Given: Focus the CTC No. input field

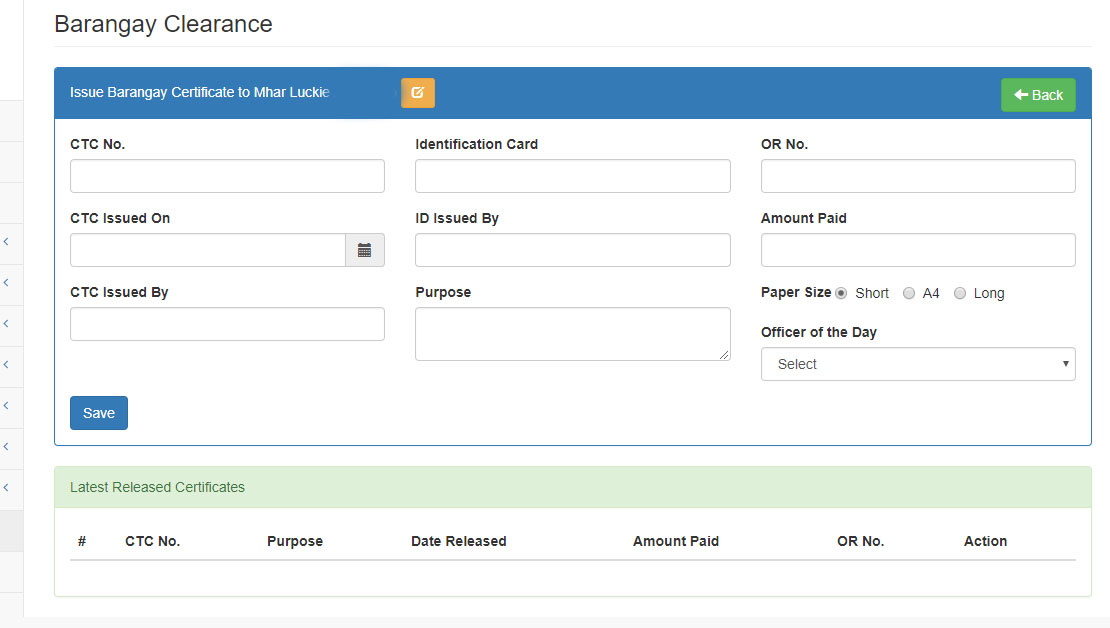Looking at the screenshot, I should coord(227,176).
